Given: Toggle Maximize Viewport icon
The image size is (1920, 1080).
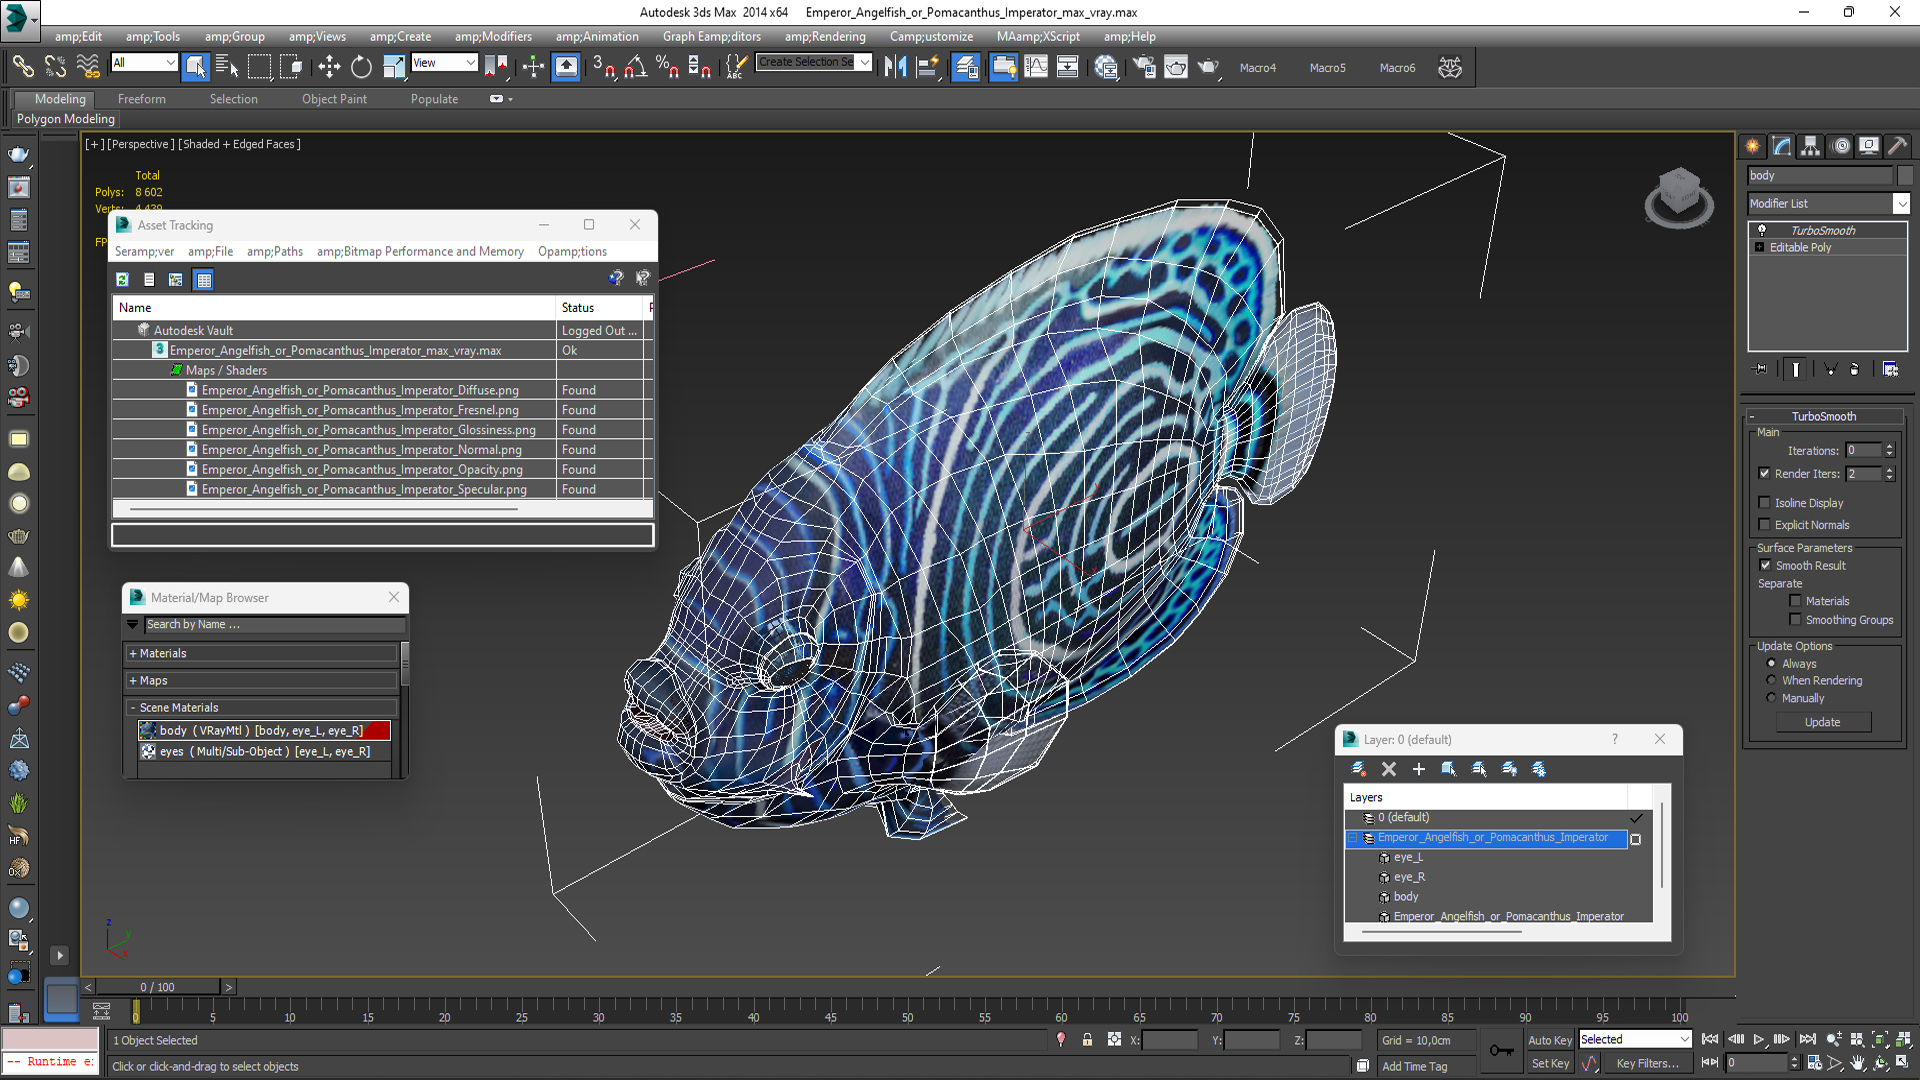Looking at the screenshot, I should pos(1902,1064).
